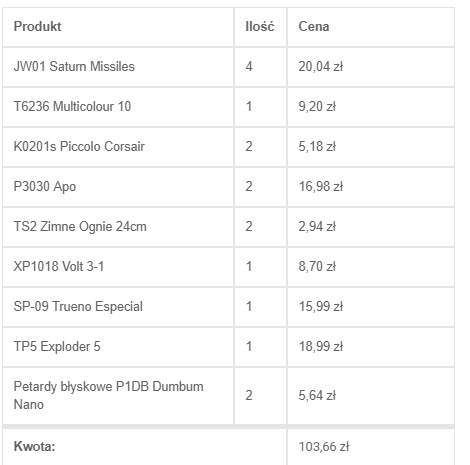Open K0201s Piccolo Corsair product entry
The width and height of the screenshot is (470, 465).
[79, 147]
